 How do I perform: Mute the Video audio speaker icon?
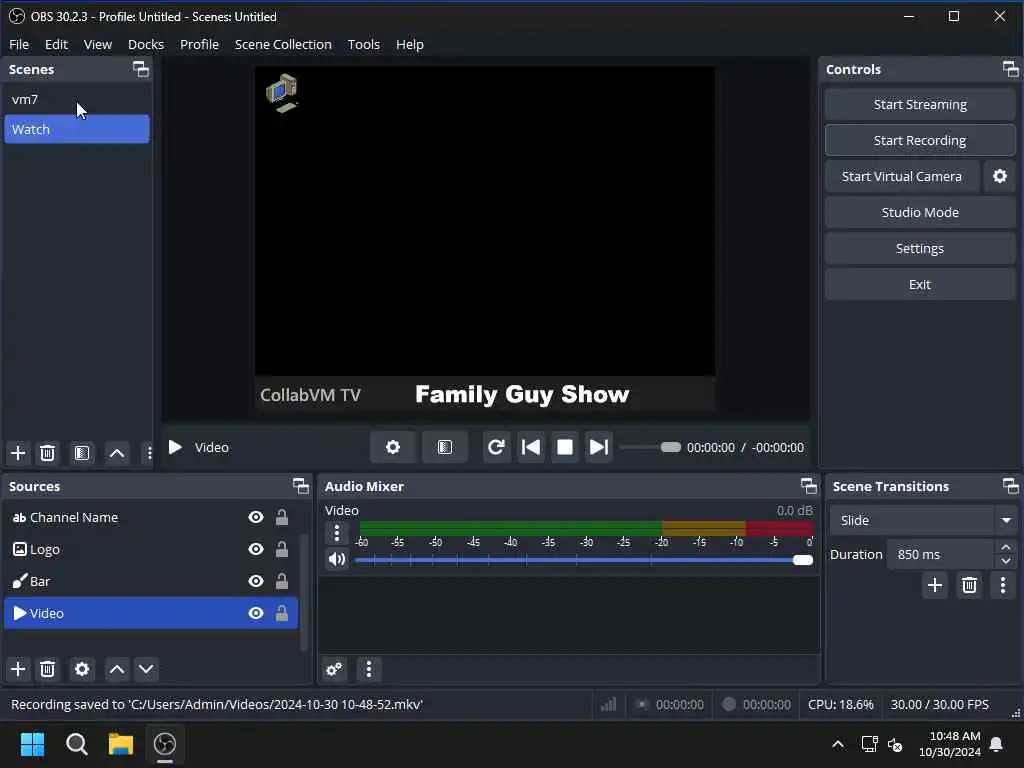coord(337,559)
